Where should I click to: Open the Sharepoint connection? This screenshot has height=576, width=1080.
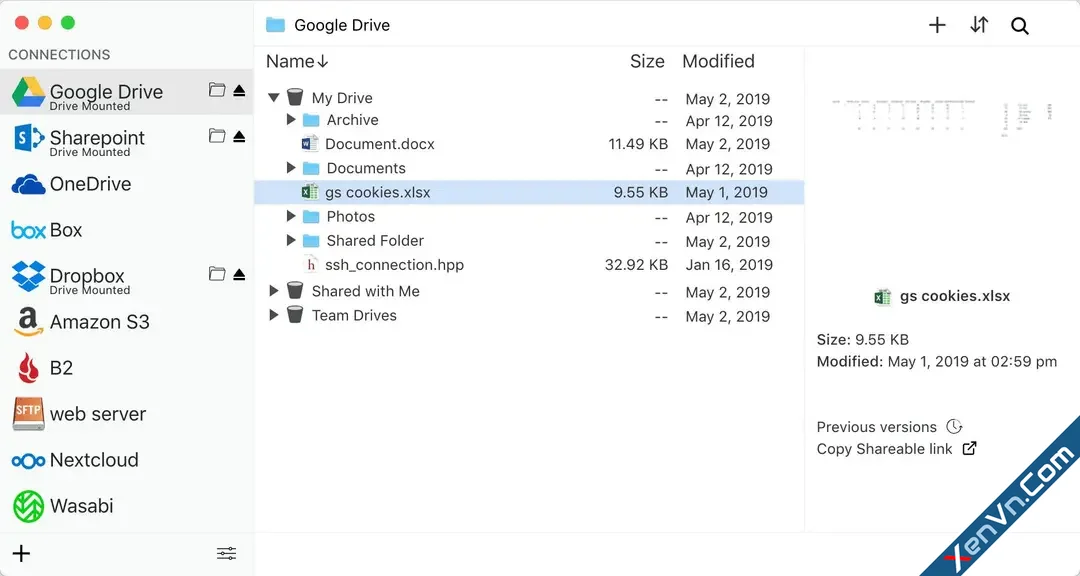point(127,138)
